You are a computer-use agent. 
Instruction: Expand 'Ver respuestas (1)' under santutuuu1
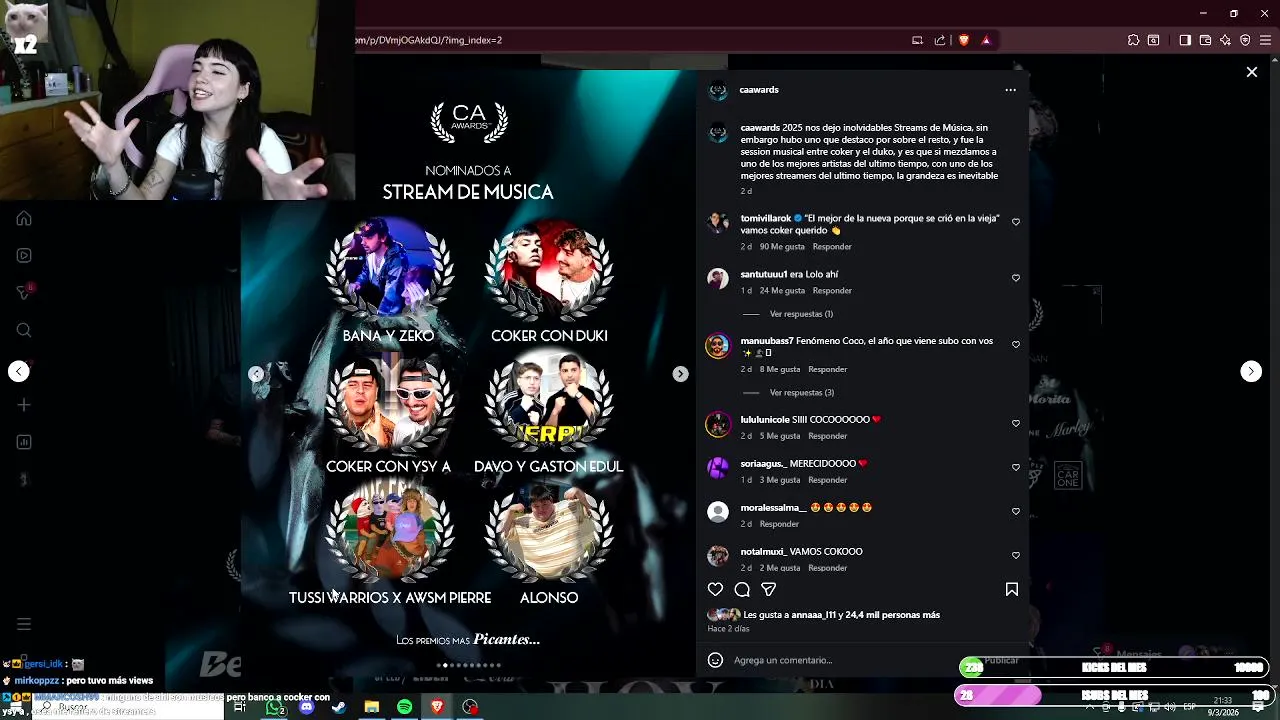[801, 314]
